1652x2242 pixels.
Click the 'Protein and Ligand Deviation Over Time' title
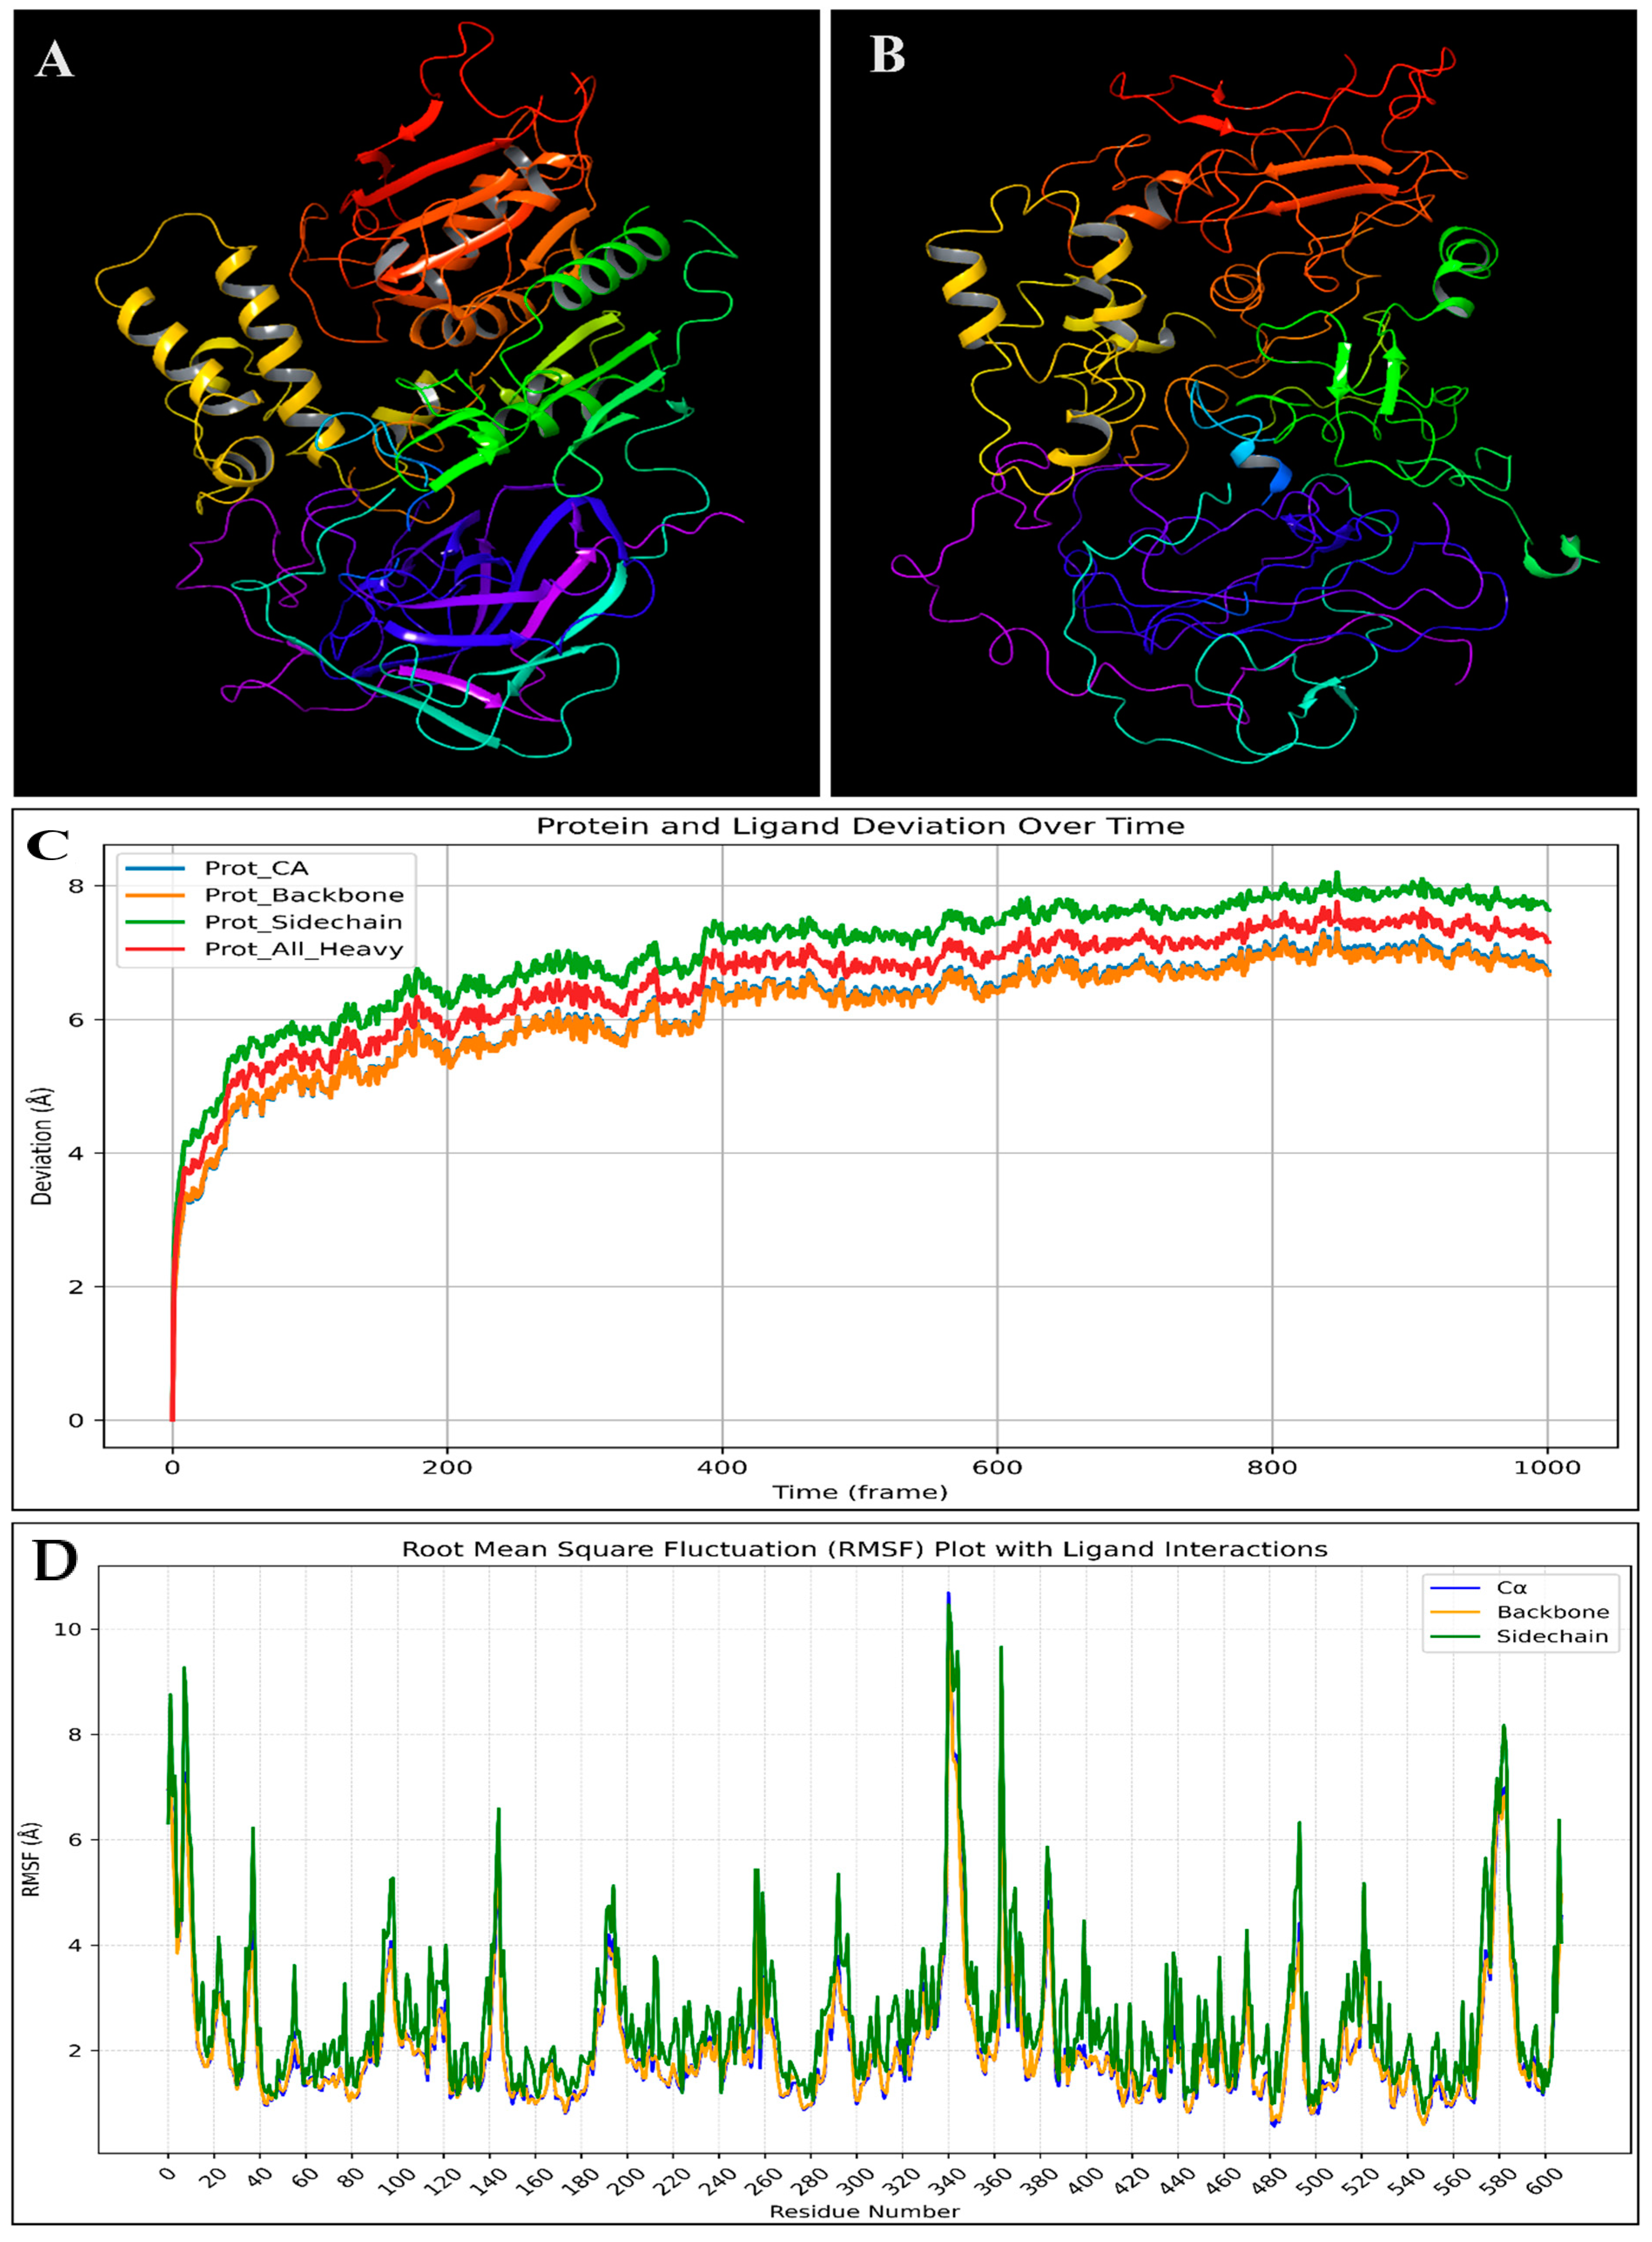(x=860, y=826)
